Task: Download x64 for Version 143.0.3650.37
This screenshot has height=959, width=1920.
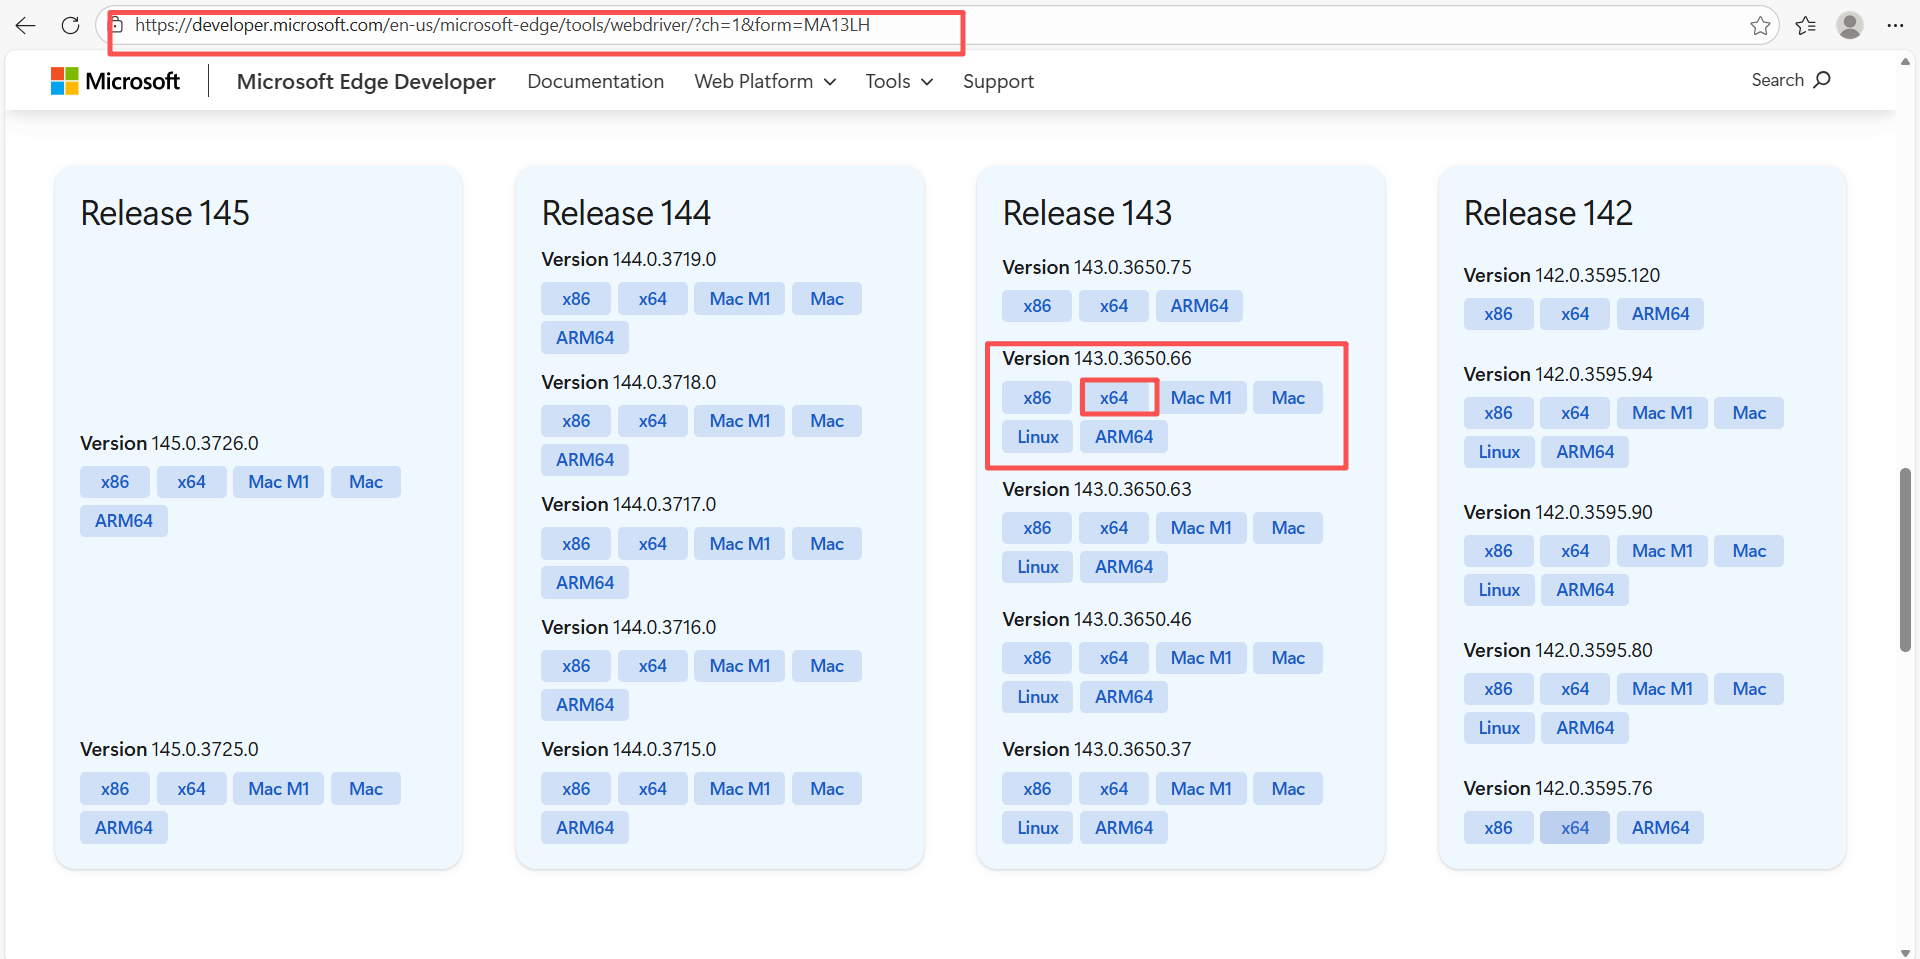Action: coord(1114,789)
